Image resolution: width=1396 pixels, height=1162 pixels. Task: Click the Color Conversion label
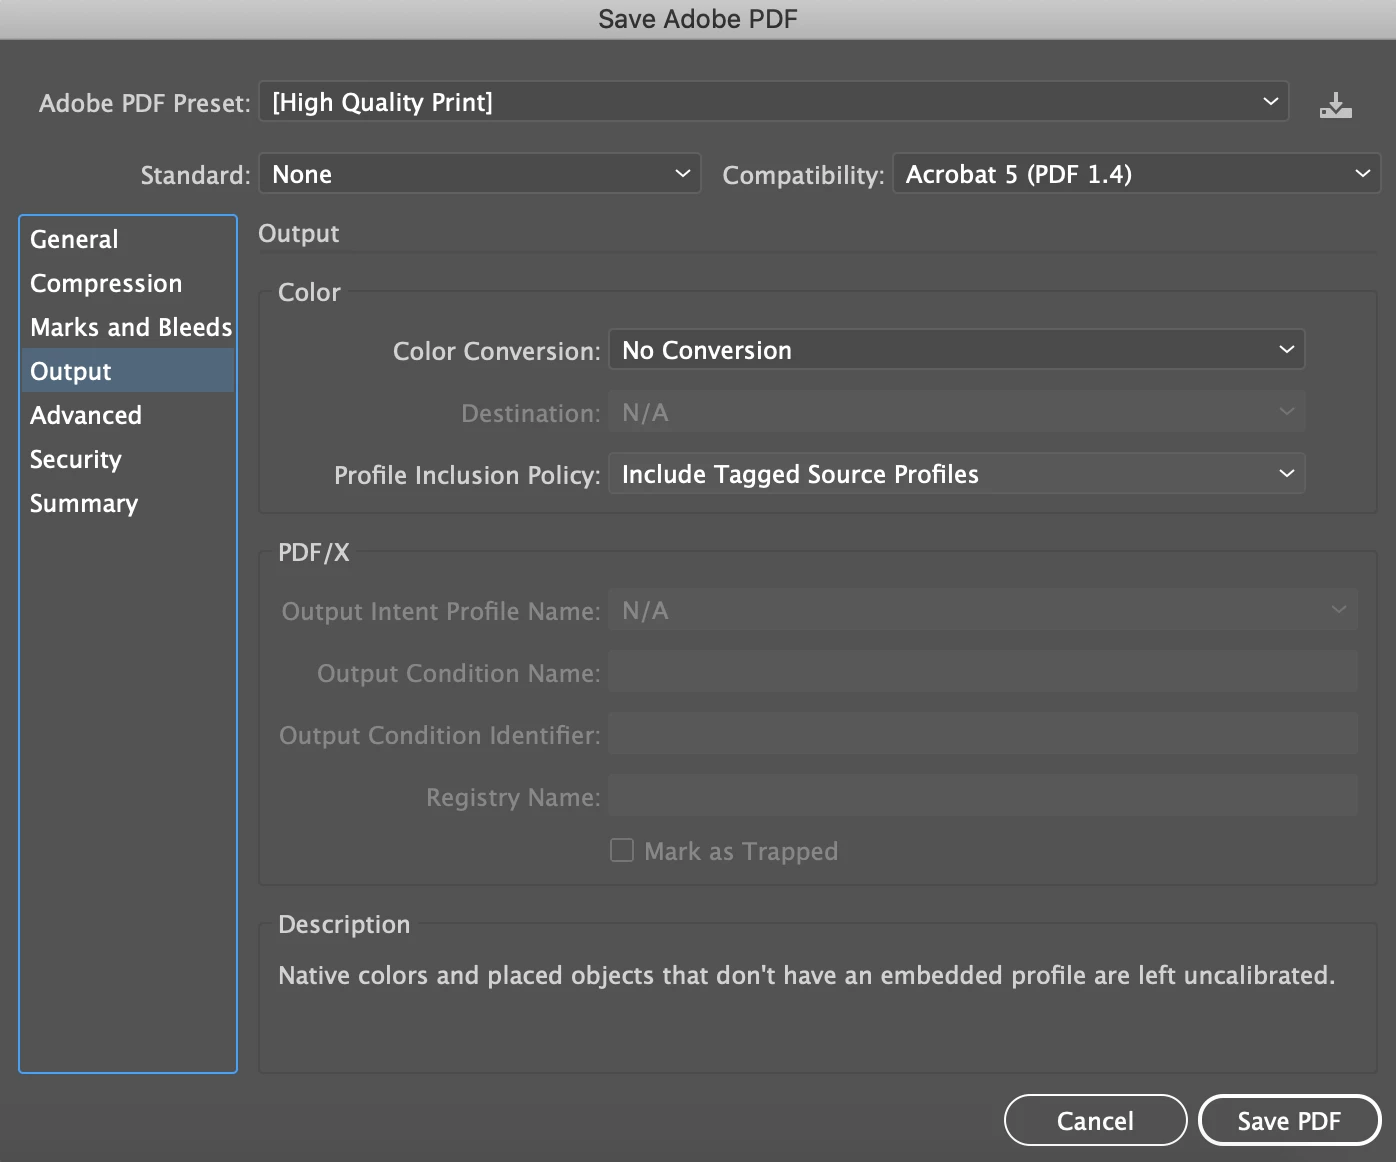click(x=496, y=351)
